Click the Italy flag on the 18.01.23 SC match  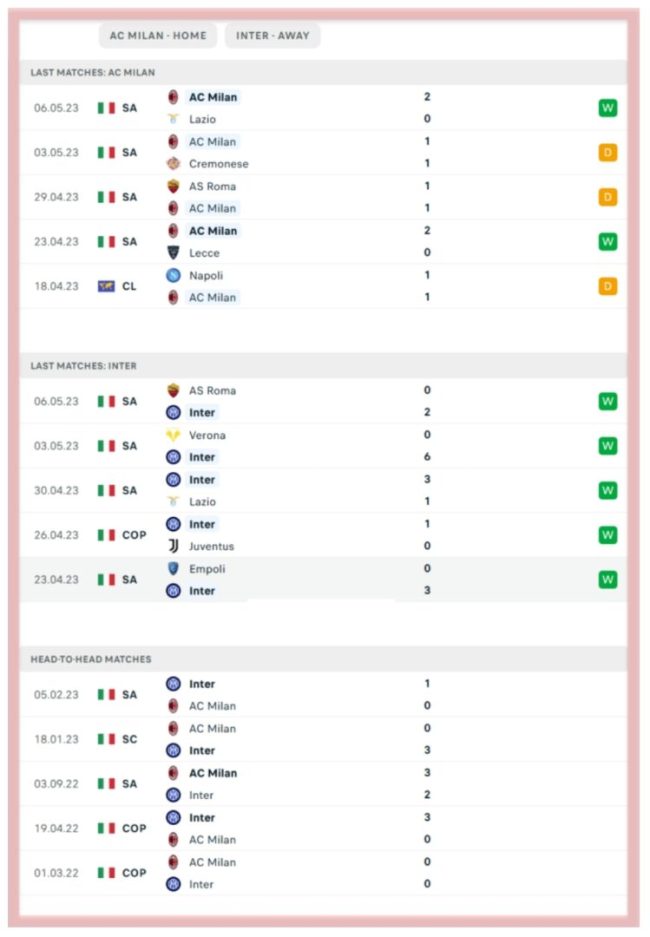coord(106,739)
